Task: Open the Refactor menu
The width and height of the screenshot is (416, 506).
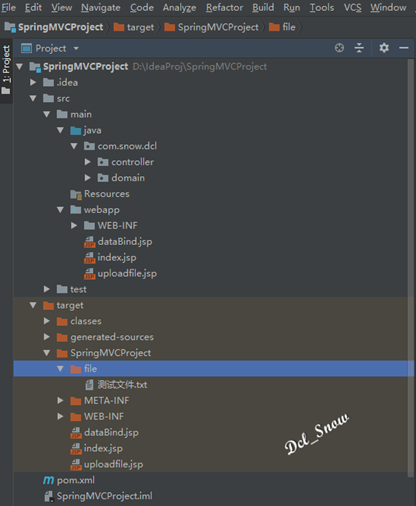Action: pyautogui.click(x=224, y=7)
